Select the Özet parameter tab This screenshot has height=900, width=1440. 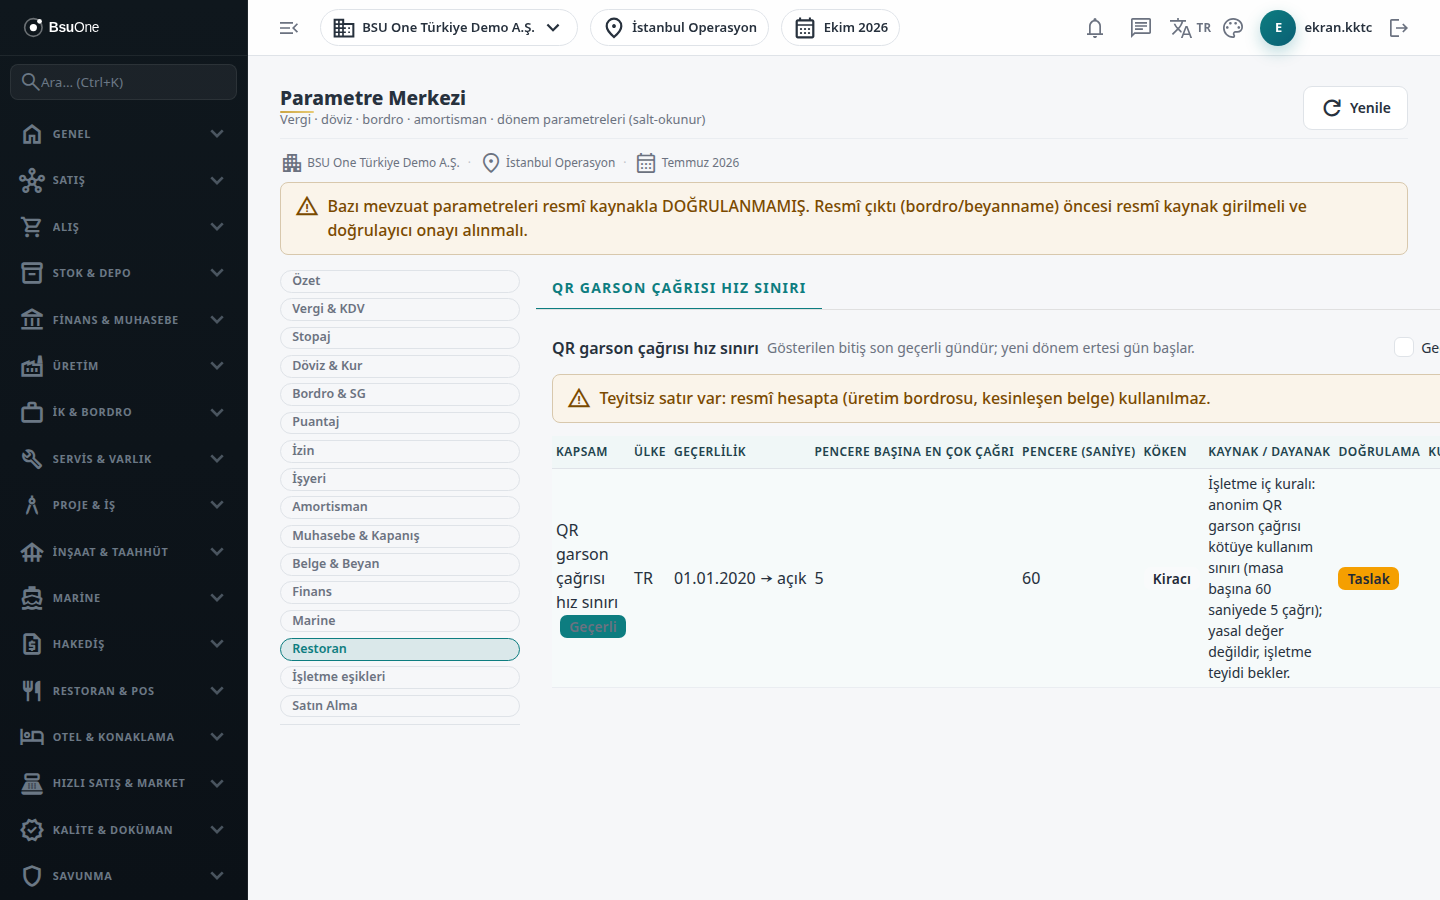click(400, 281)
